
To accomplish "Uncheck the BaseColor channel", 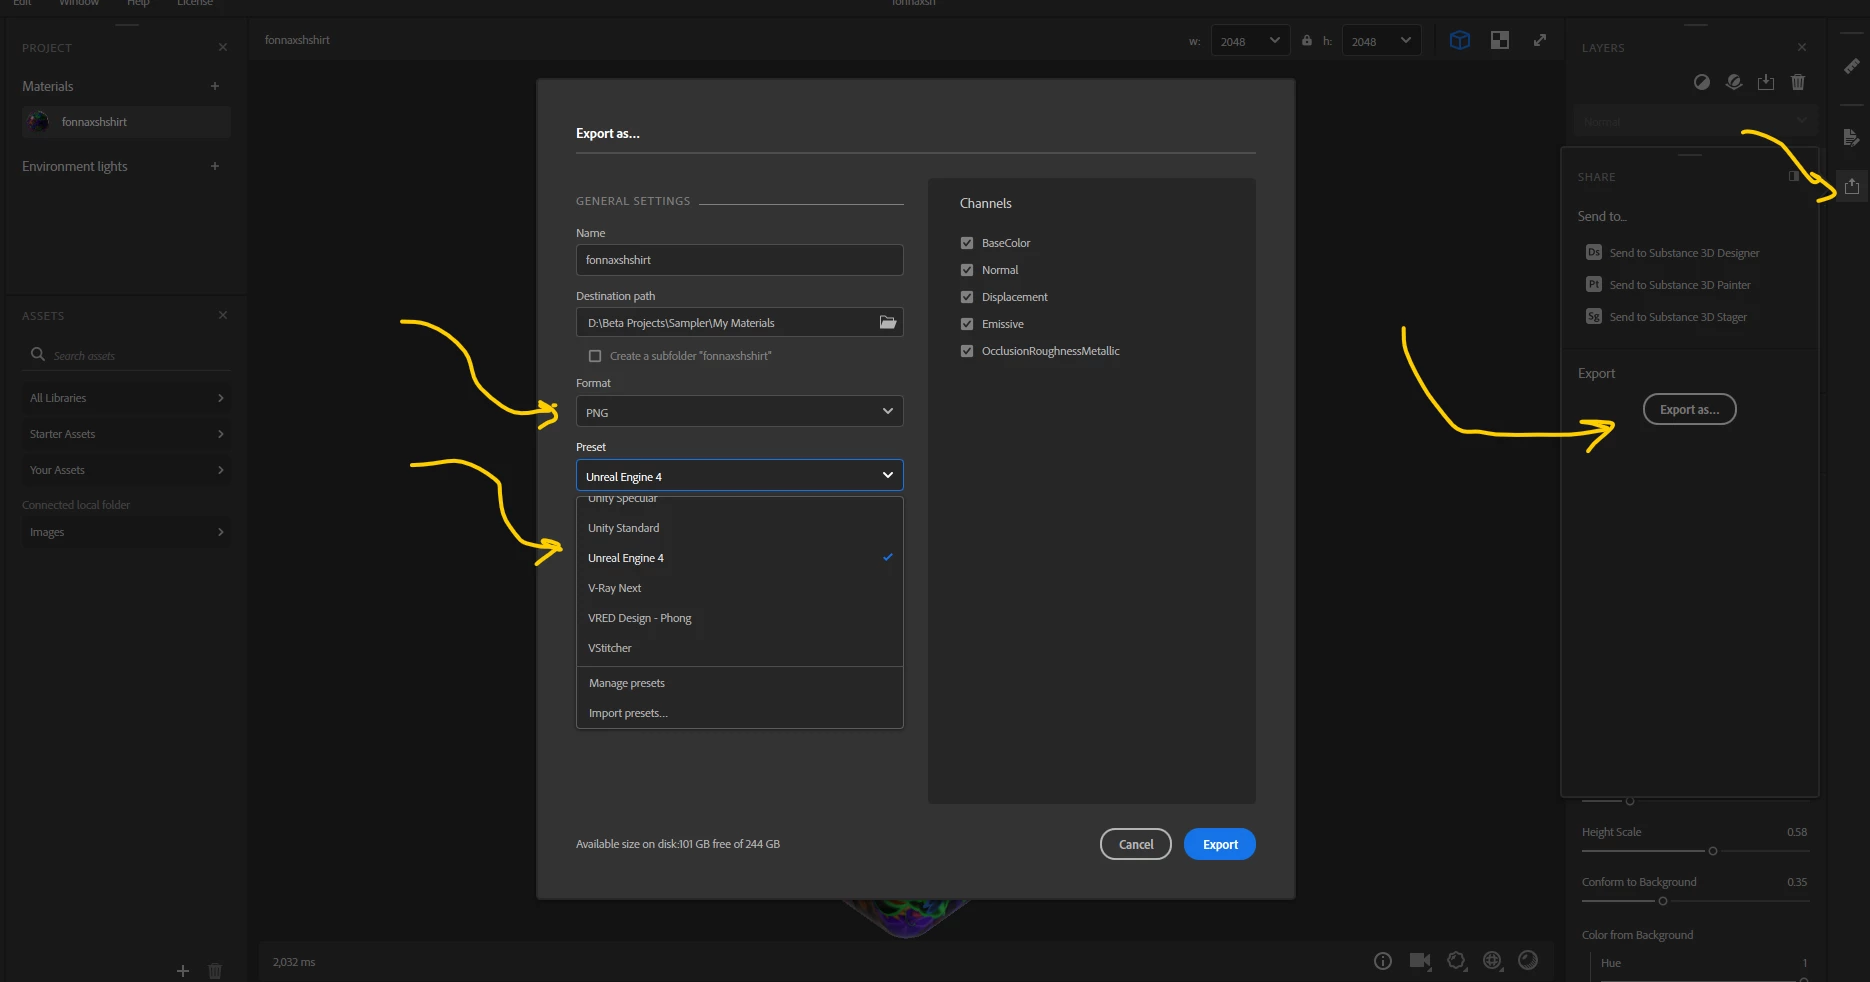I will click(x=967, y=243).
